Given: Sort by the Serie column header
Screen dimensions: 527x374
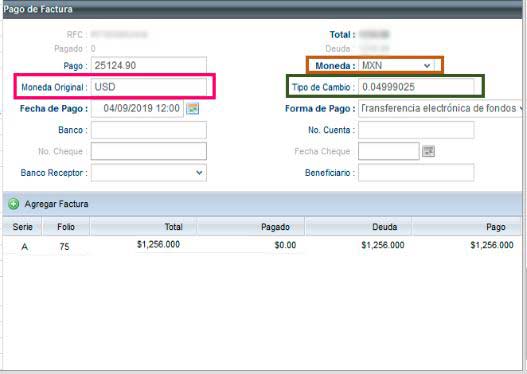Looking at the screenshot, I should click(23, 227).
